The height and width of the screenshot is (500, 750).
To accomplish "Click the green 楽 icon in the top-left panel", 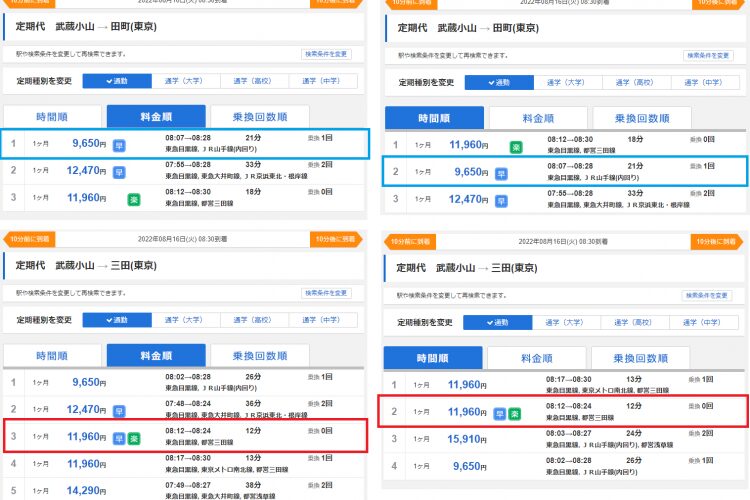I will point(133,199).
